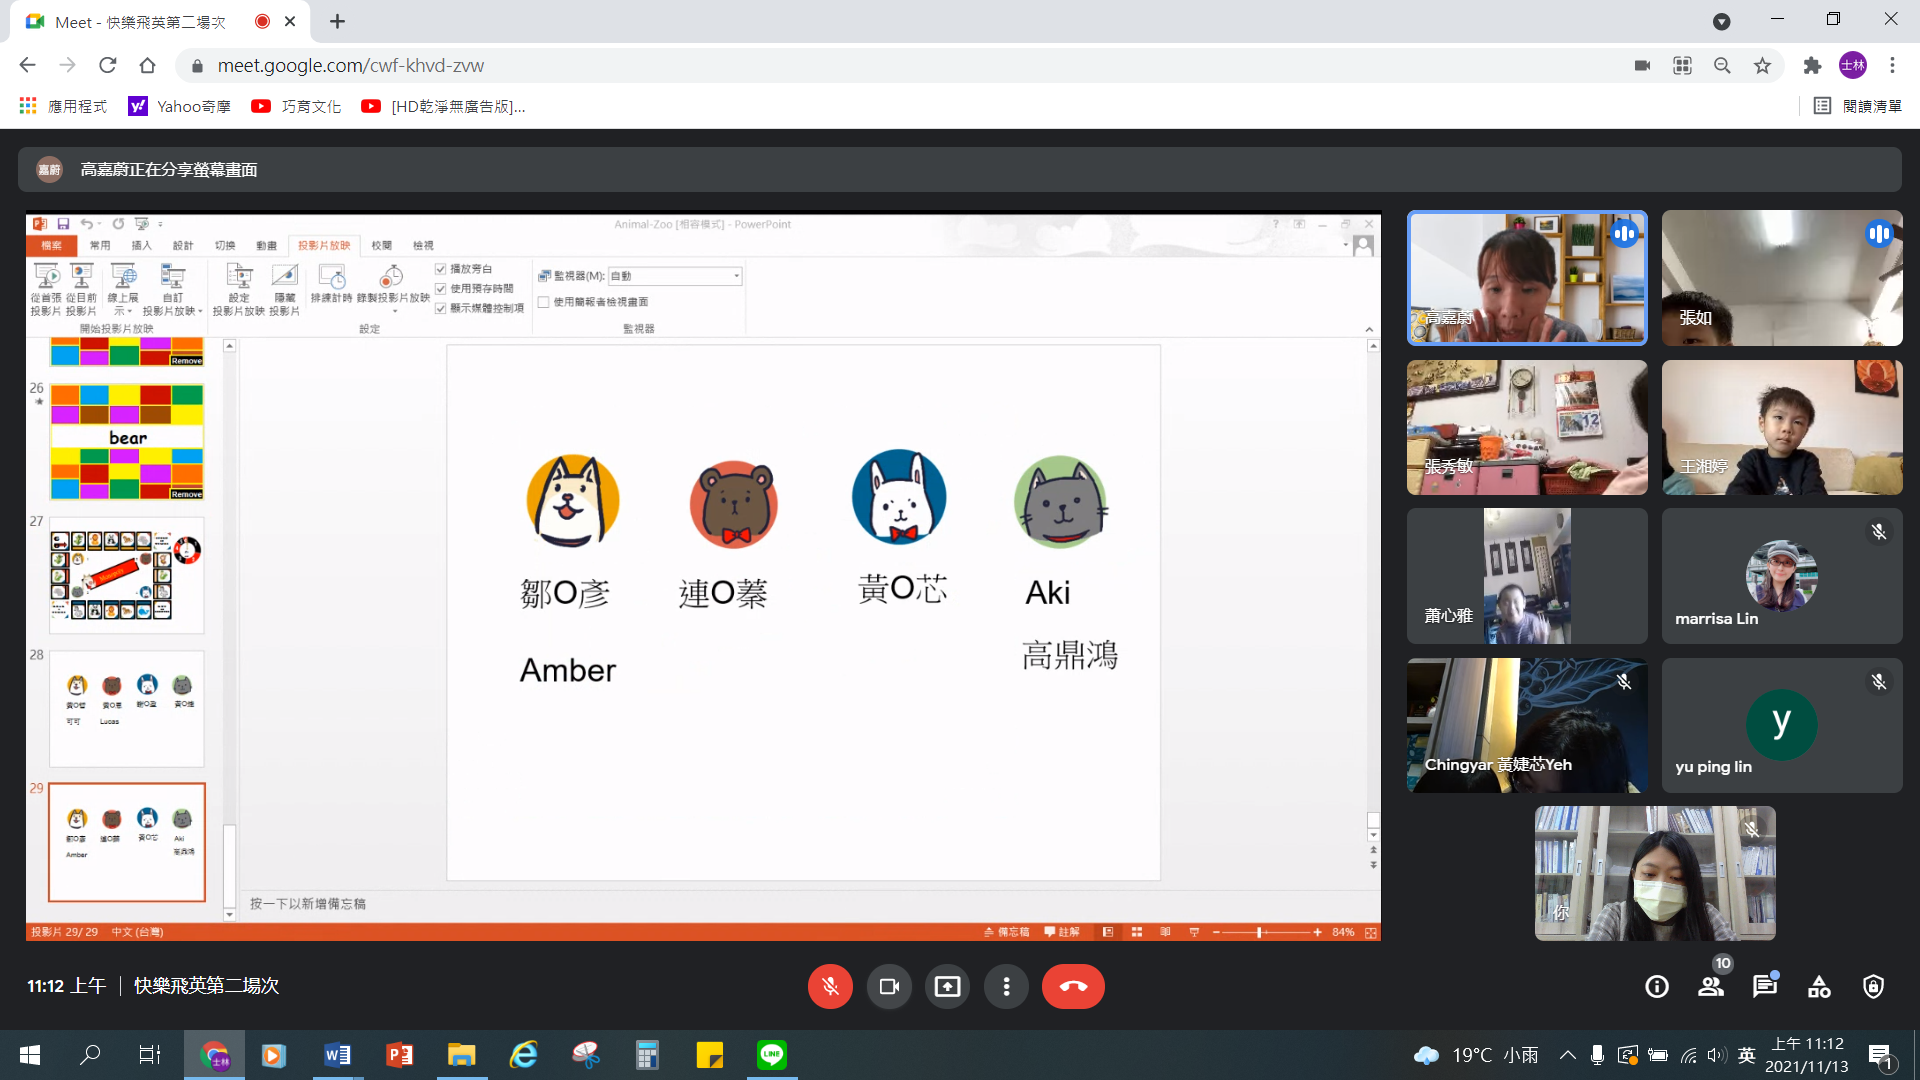Open Windows taskbar search
This screenshot has height=1080, width=1920.
click(90, 1055)
